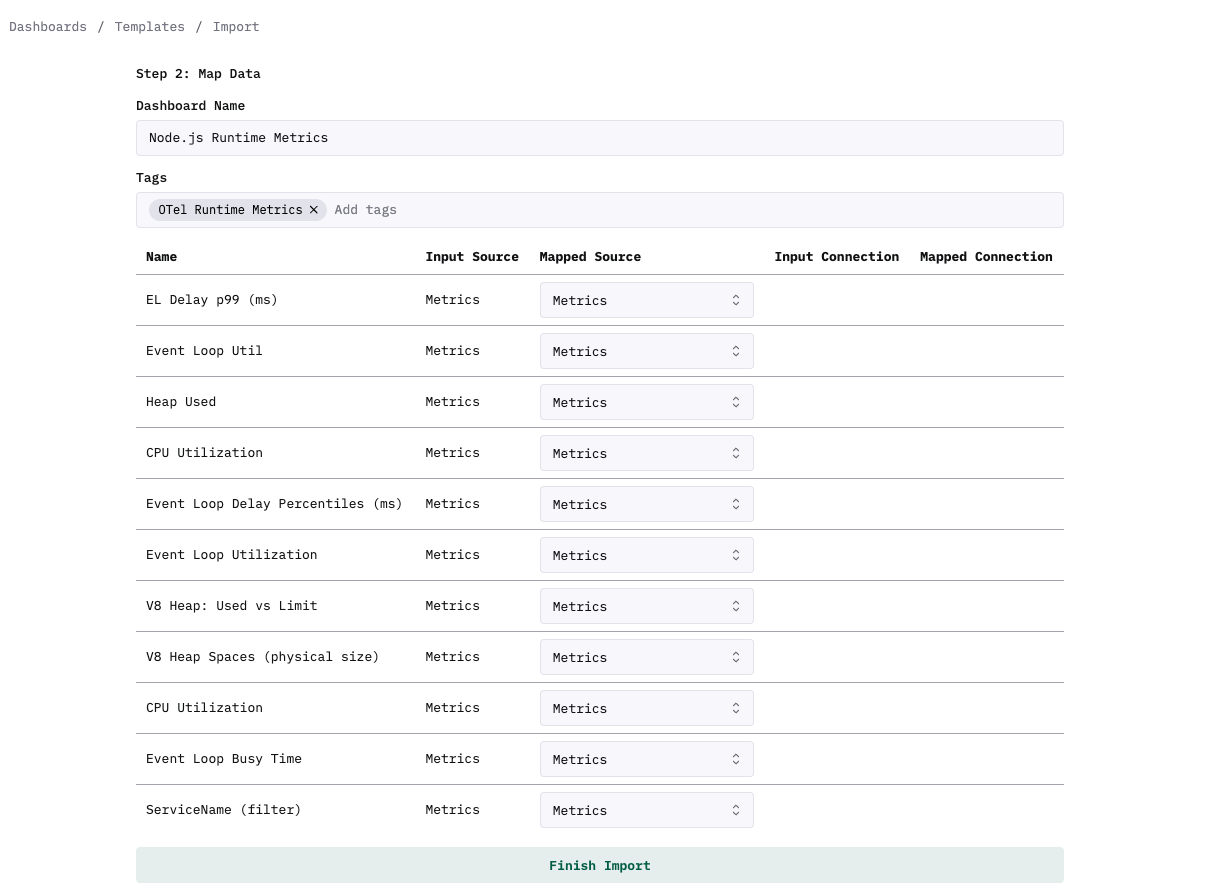Click the chevron icon in EL Delay p99 selector

pos(736,300)
